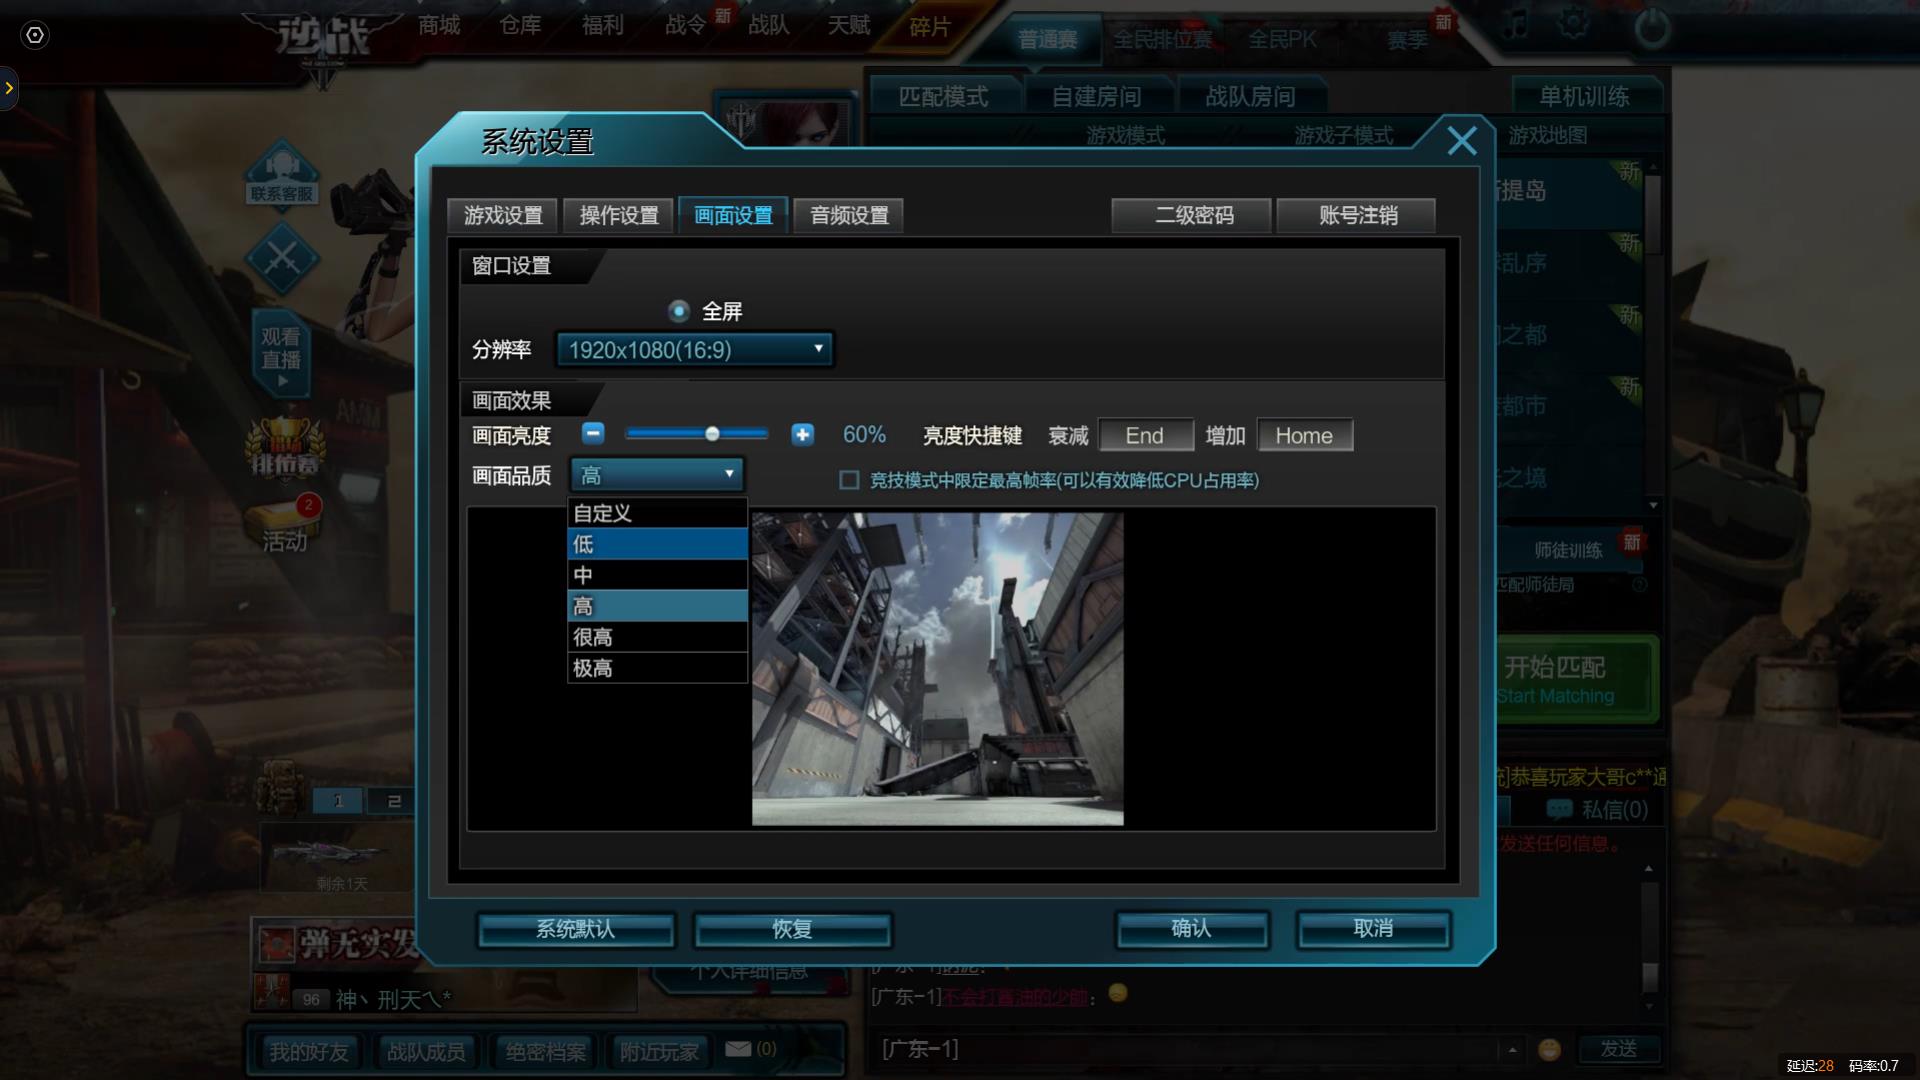1920x1080 pixels.
Task: Click End key field for brightness decrease
Action: (x=1145, y=435)
